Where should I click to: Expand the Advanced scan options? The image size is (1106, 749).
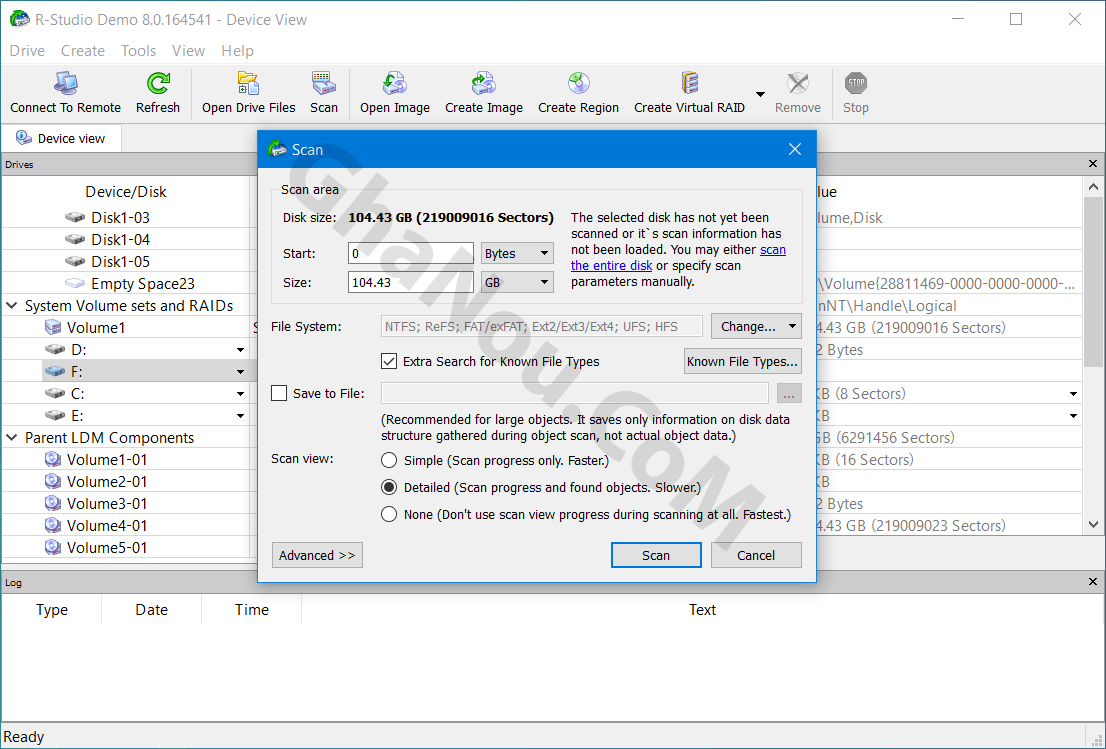coord(317,555)
